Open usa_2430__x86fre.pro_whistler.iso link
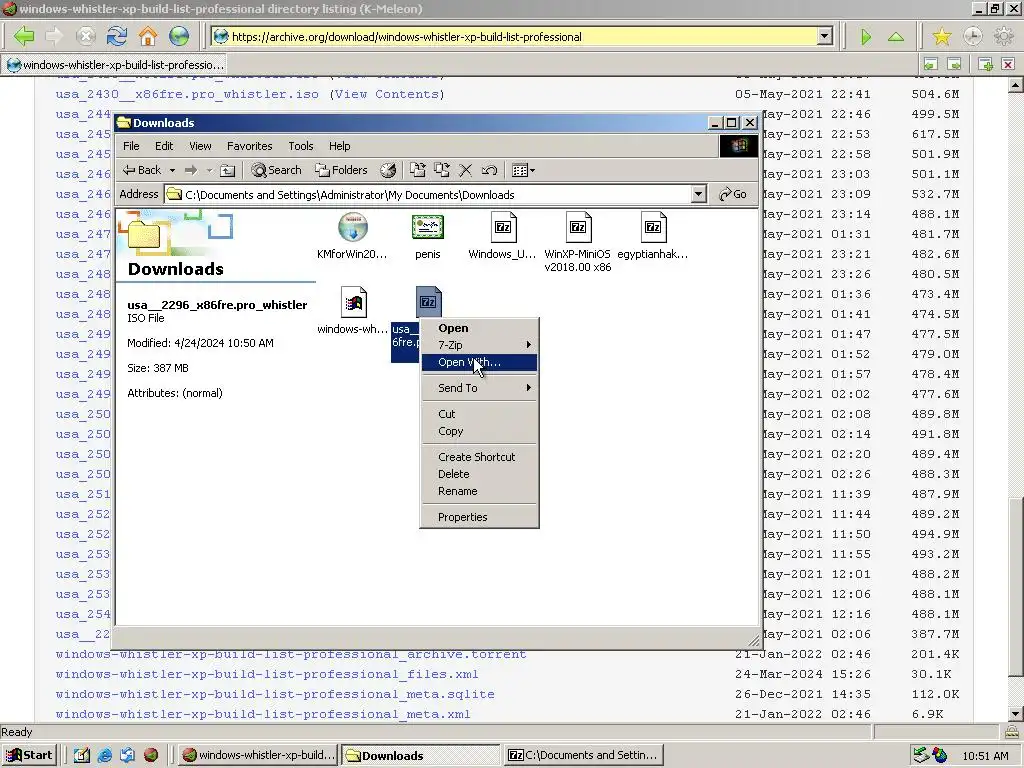 coord(187,94)
